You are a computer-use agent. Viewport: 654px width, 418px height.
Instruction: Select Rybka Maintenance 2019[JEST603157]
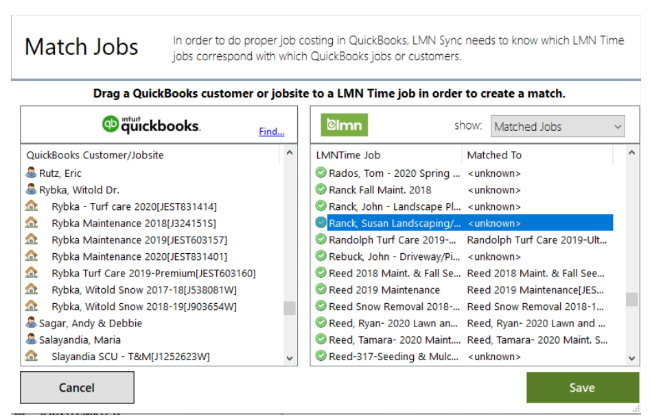pyautogui.click(x=139, y=240)
